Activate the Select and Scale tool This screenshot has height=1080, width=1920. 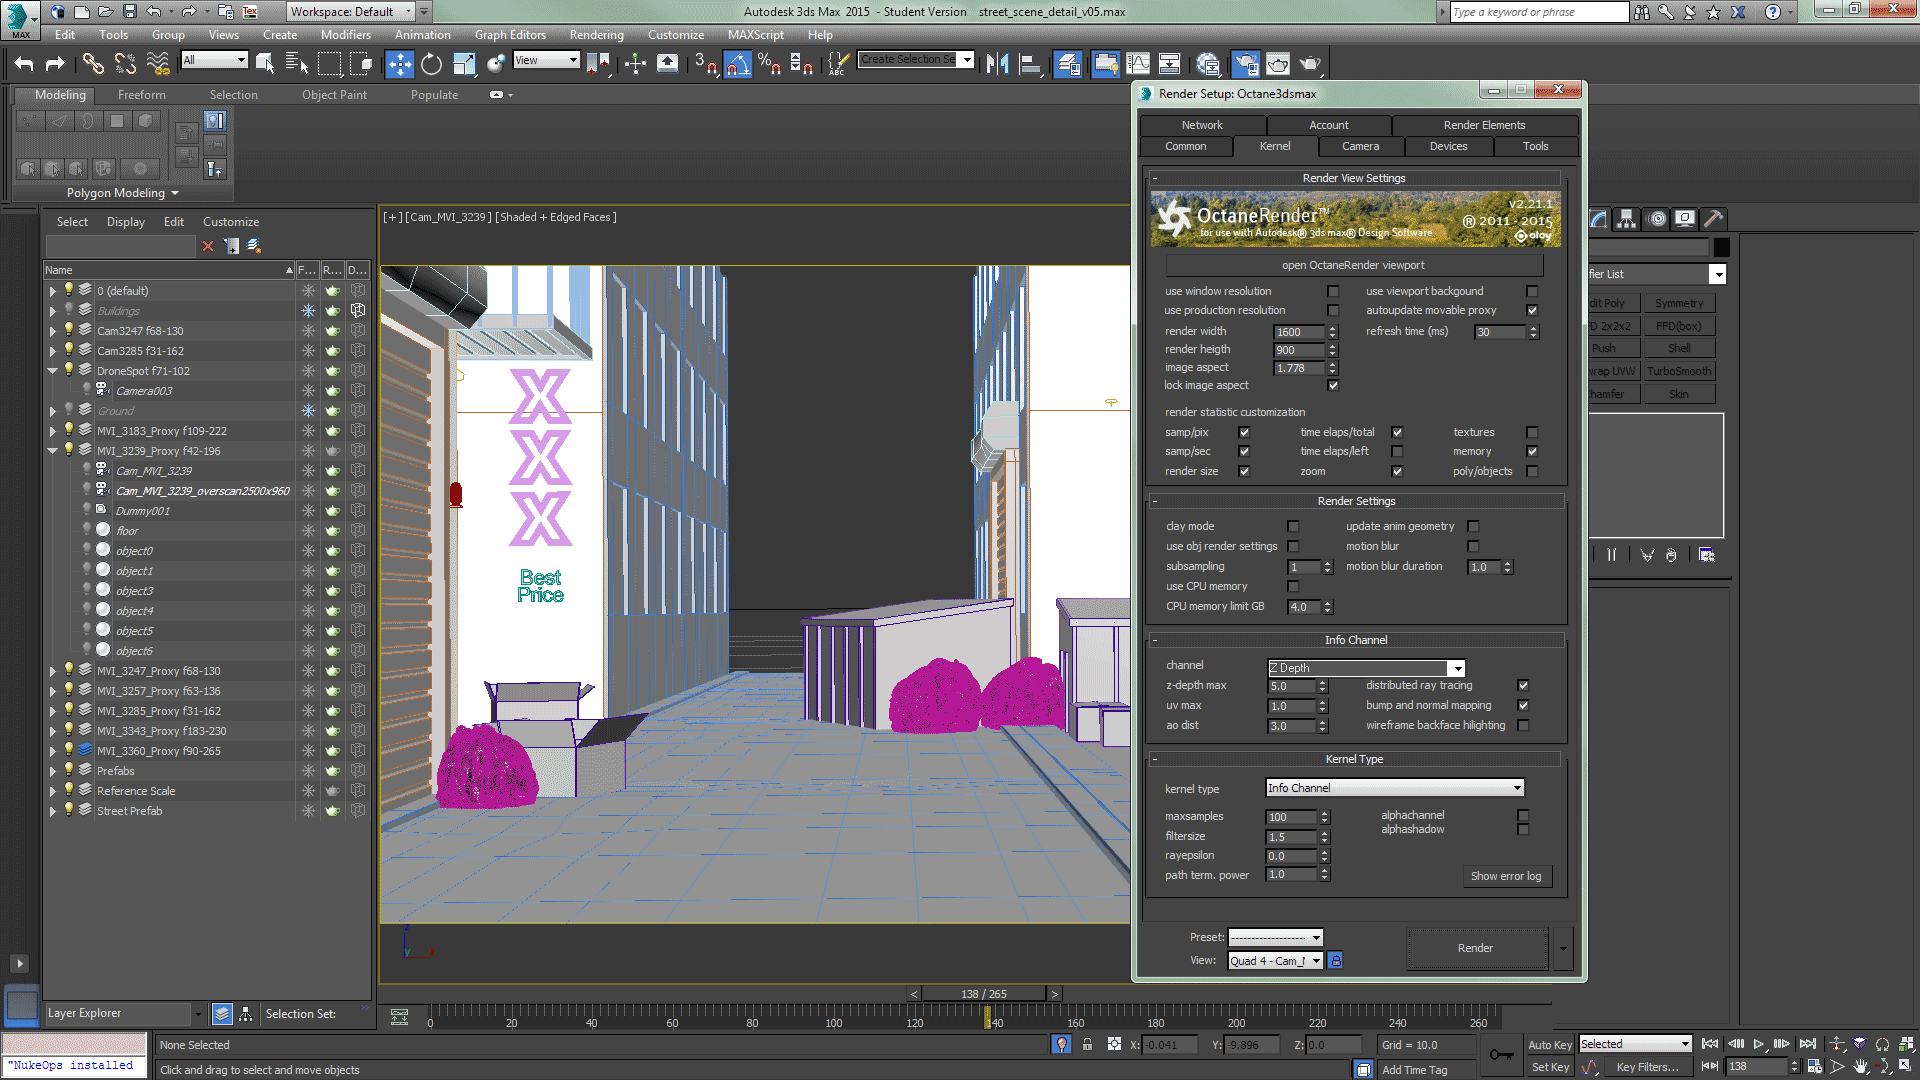click(463, 64)
